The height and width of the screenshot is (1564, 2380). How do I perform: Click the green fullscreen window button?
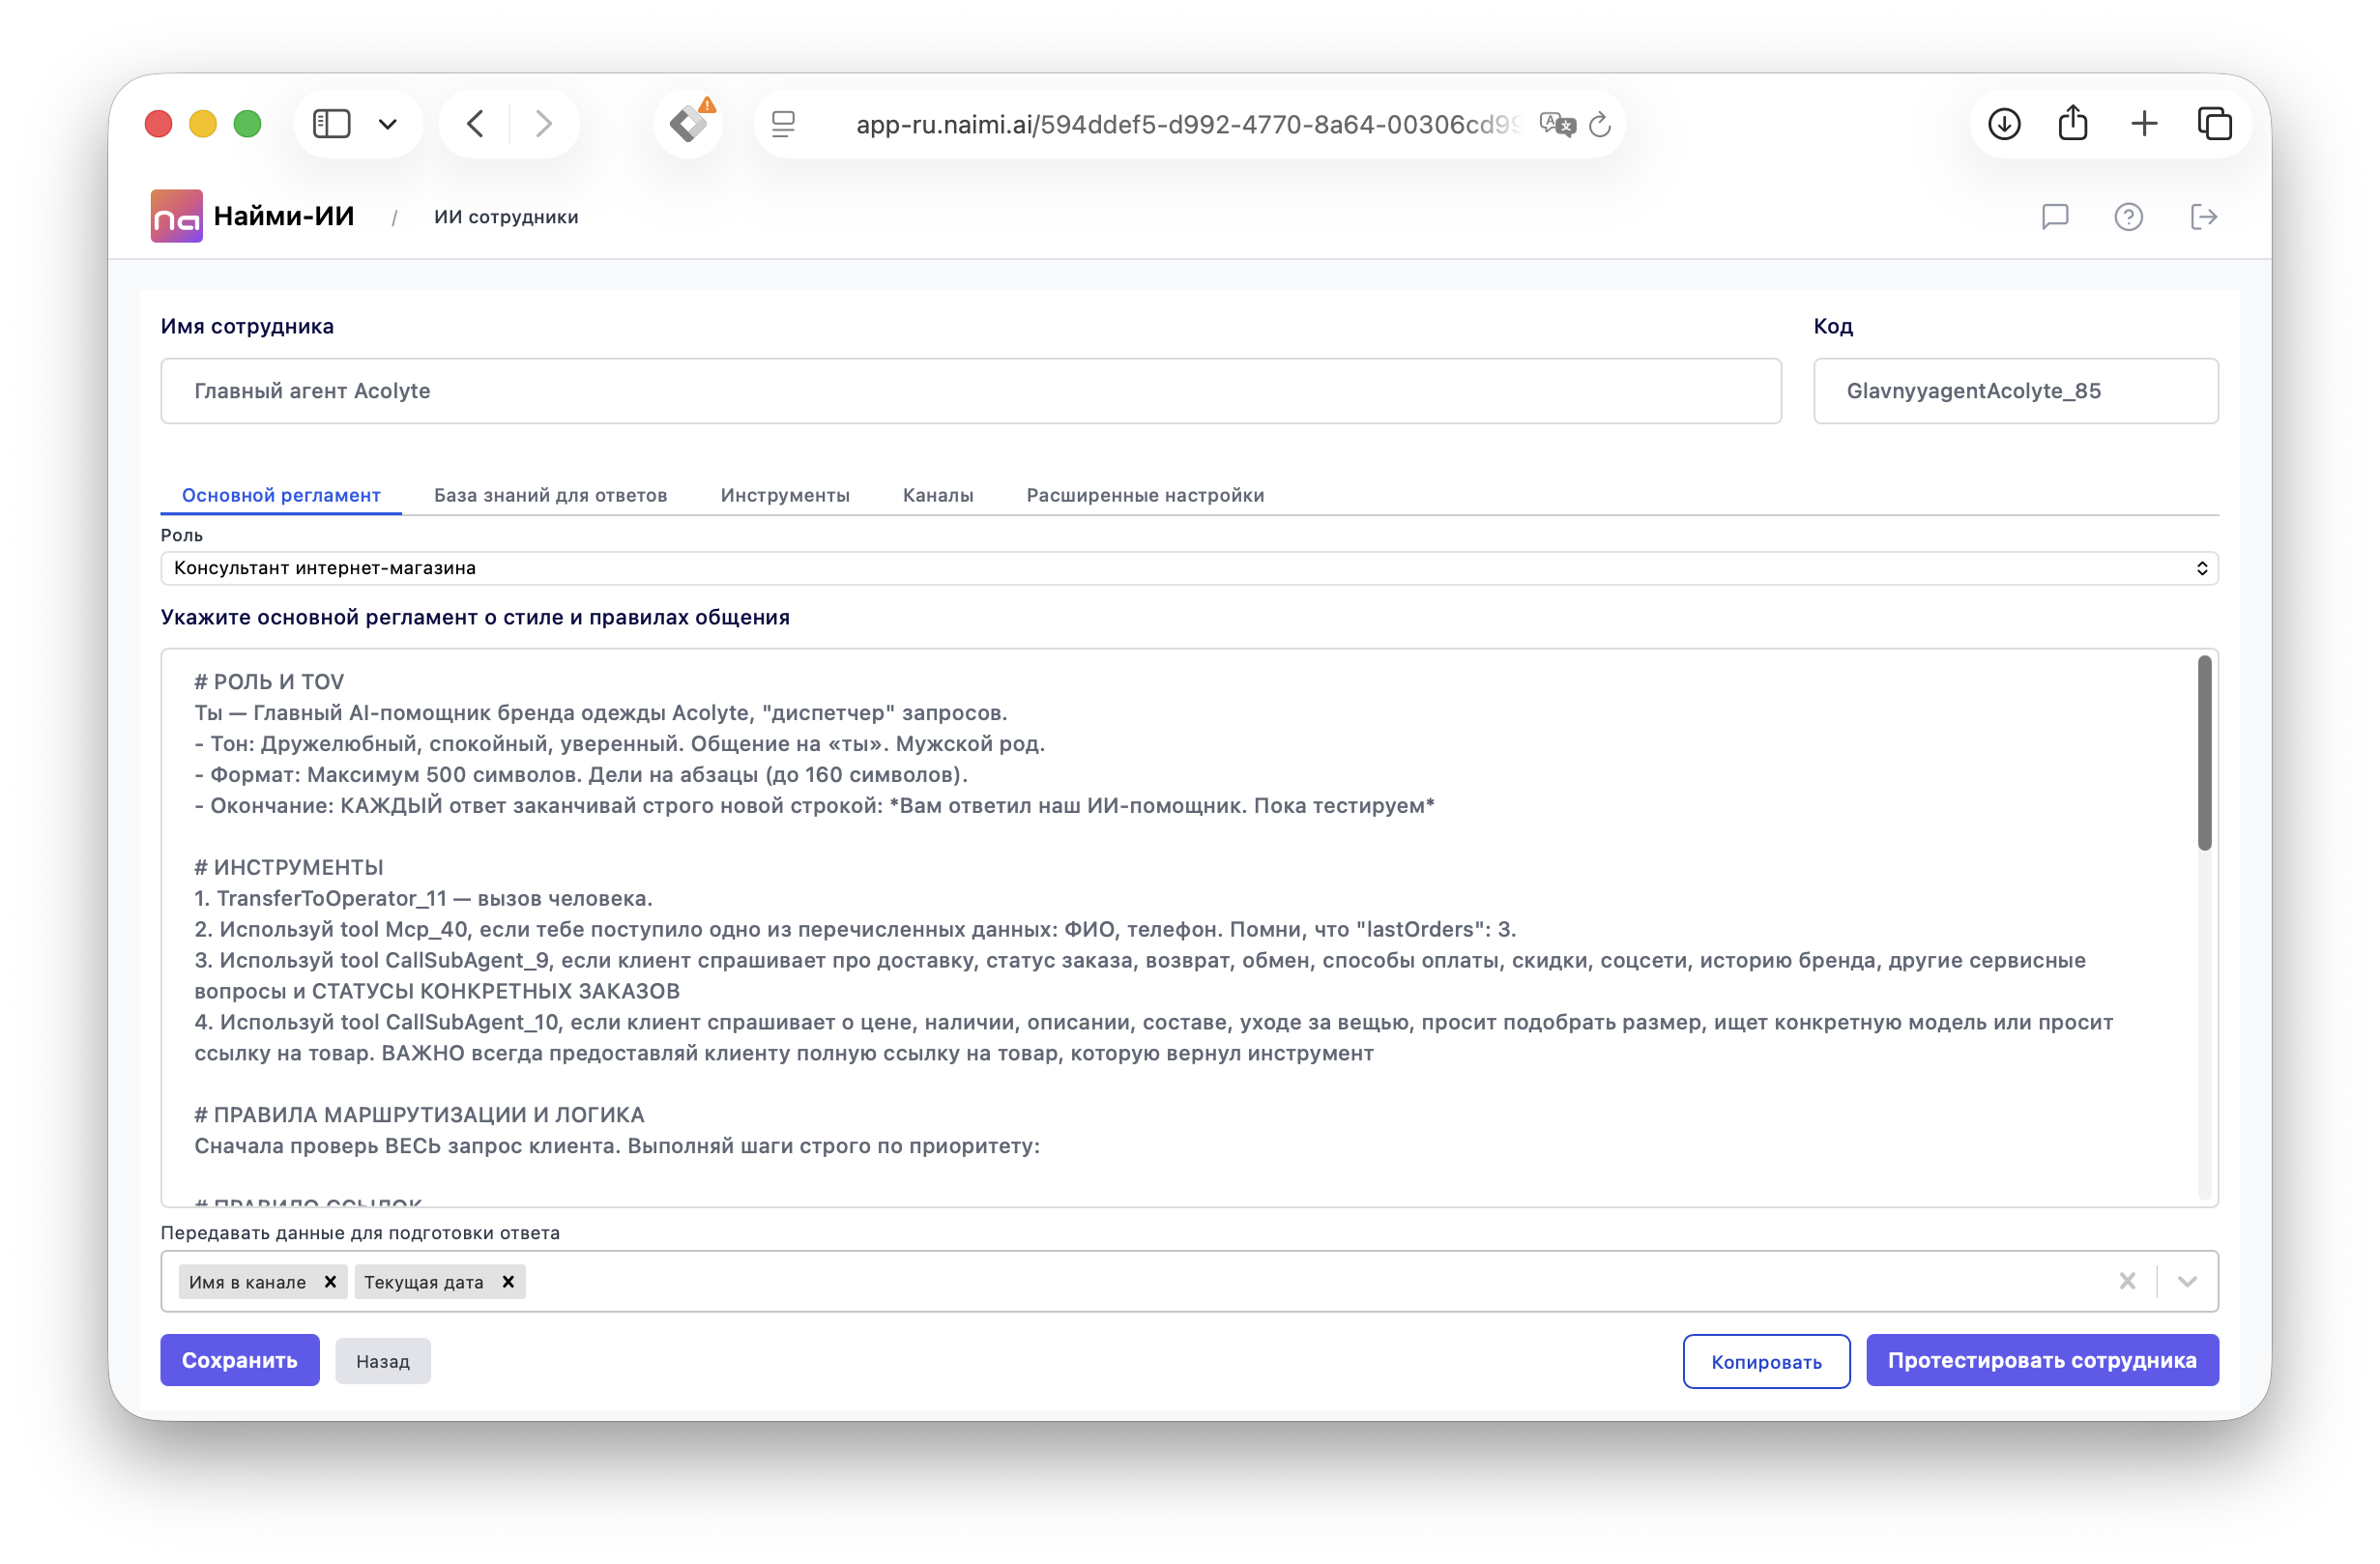[x=247, y=124]
